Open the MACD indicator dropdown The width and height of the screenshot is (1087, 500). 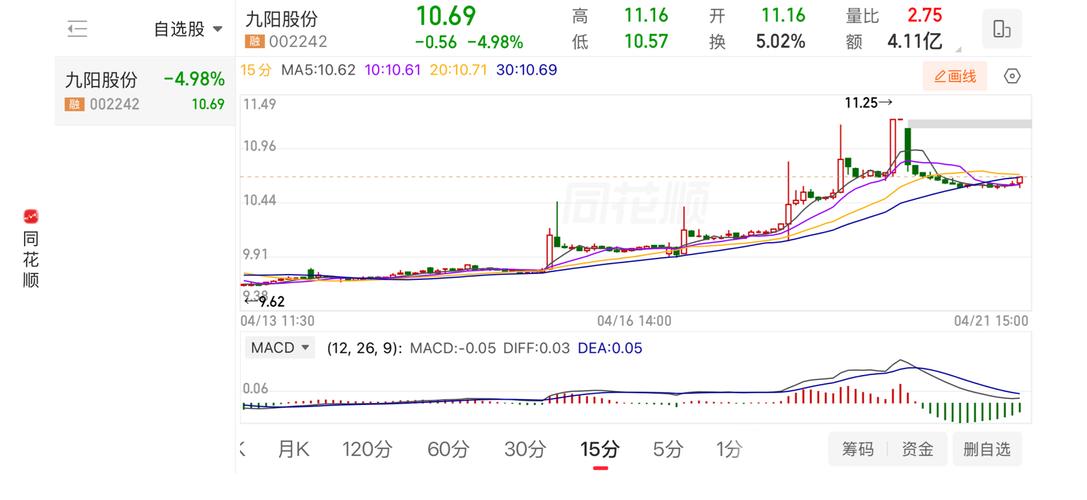(x=279, y=348)
